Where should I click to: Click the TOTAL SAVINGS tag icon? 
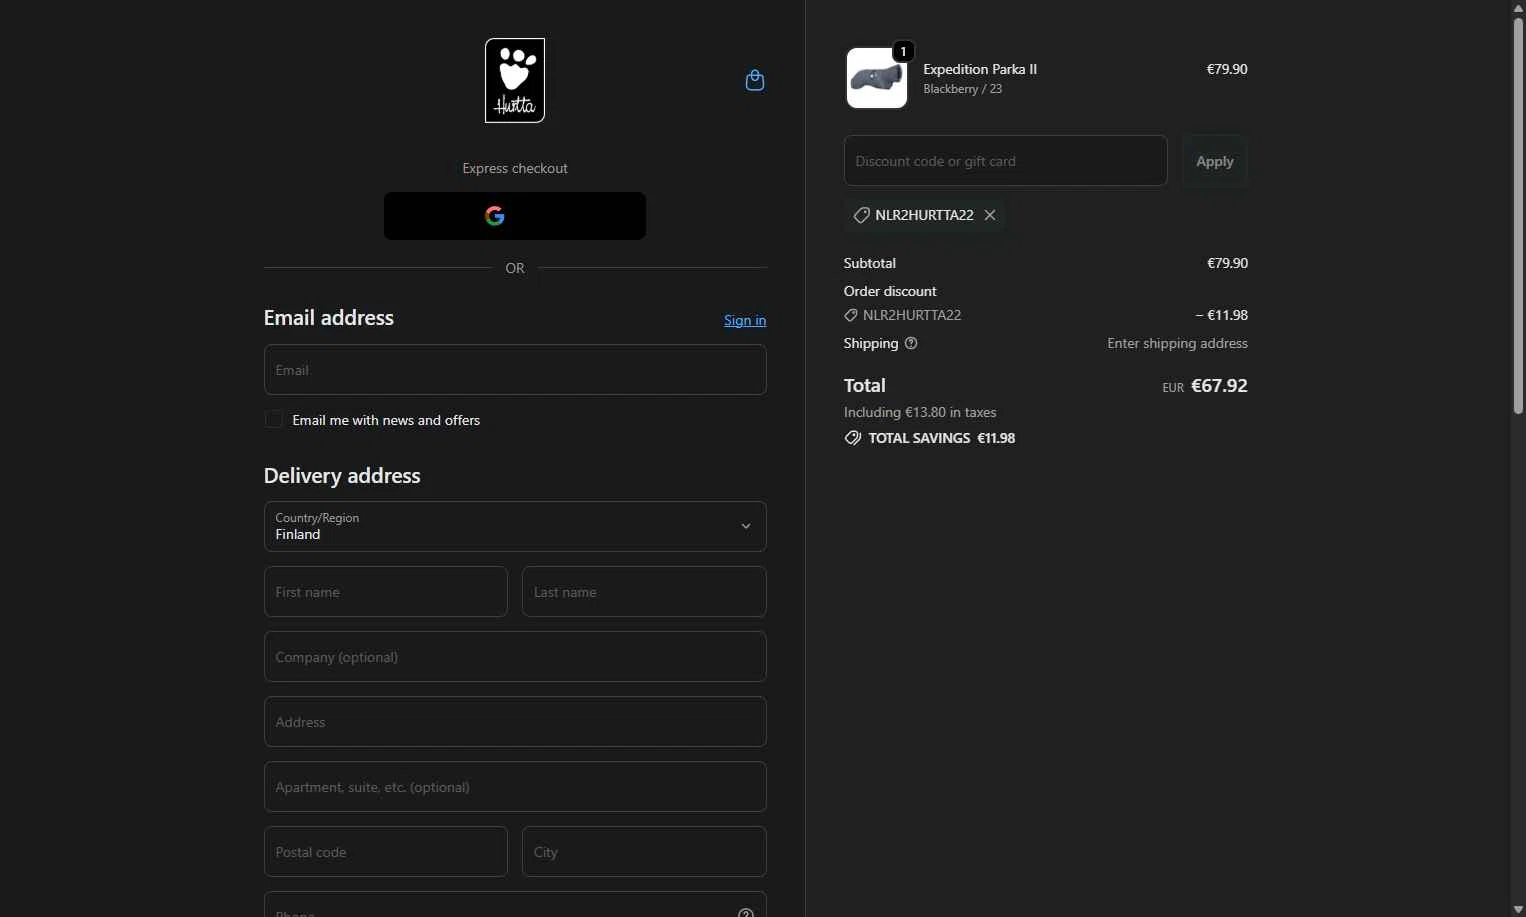(x=853, y=438)
